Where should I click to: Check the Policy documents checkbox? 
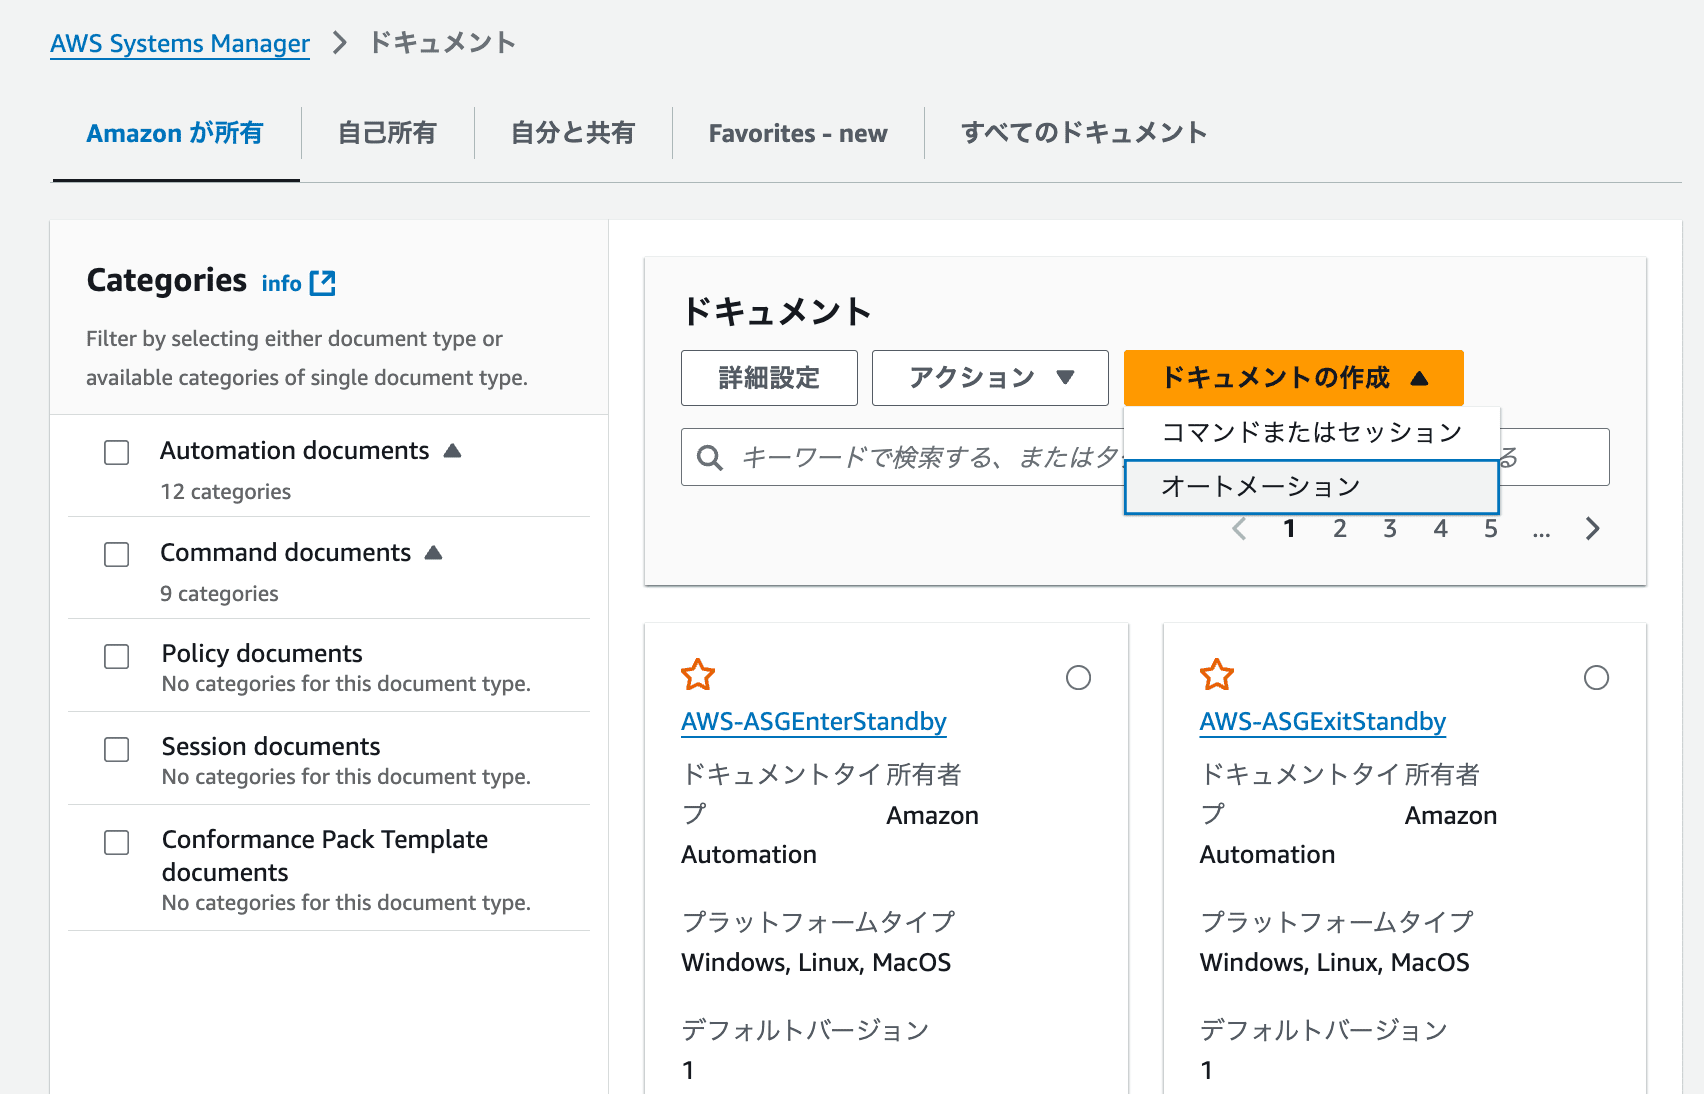(x=117, y=656)
